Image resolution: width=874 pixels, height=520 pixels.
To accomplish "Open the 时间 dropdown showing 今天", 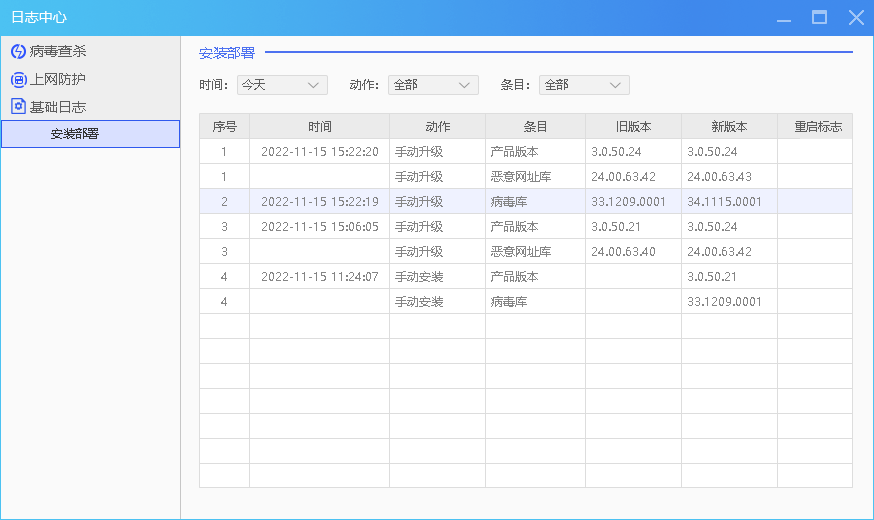I will [x=282, y=85].
